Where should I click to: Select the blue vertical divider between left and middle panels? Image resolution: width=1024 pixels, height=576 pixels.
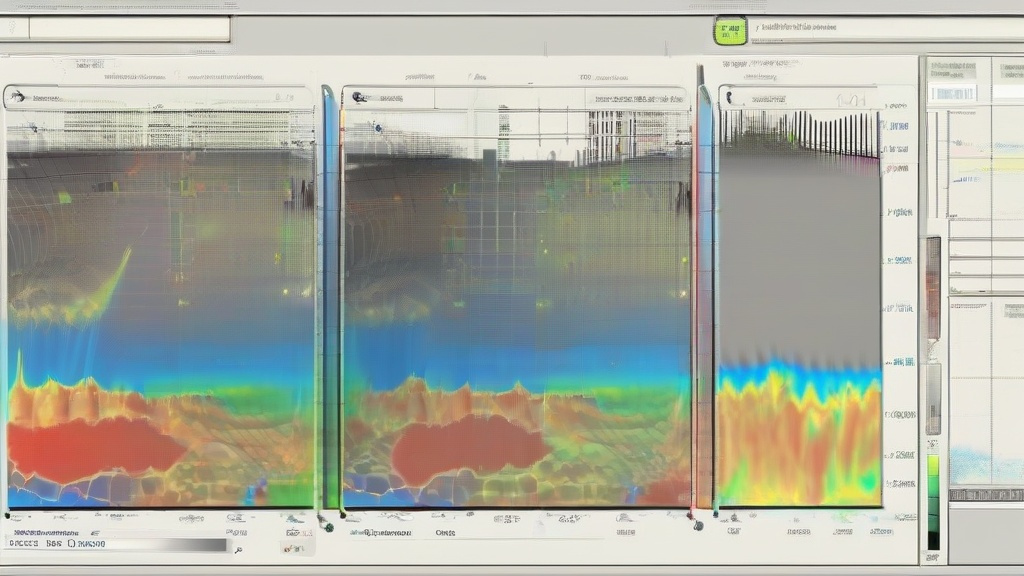click(328, 300)
